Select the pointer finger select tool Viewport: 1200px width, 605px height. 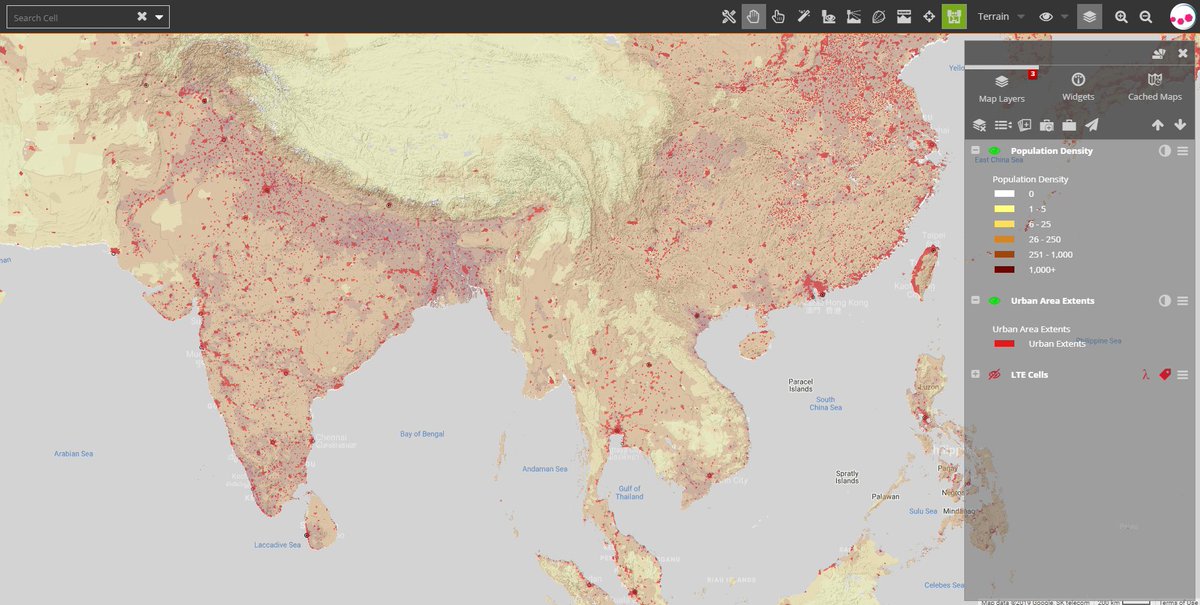[778, 17]
